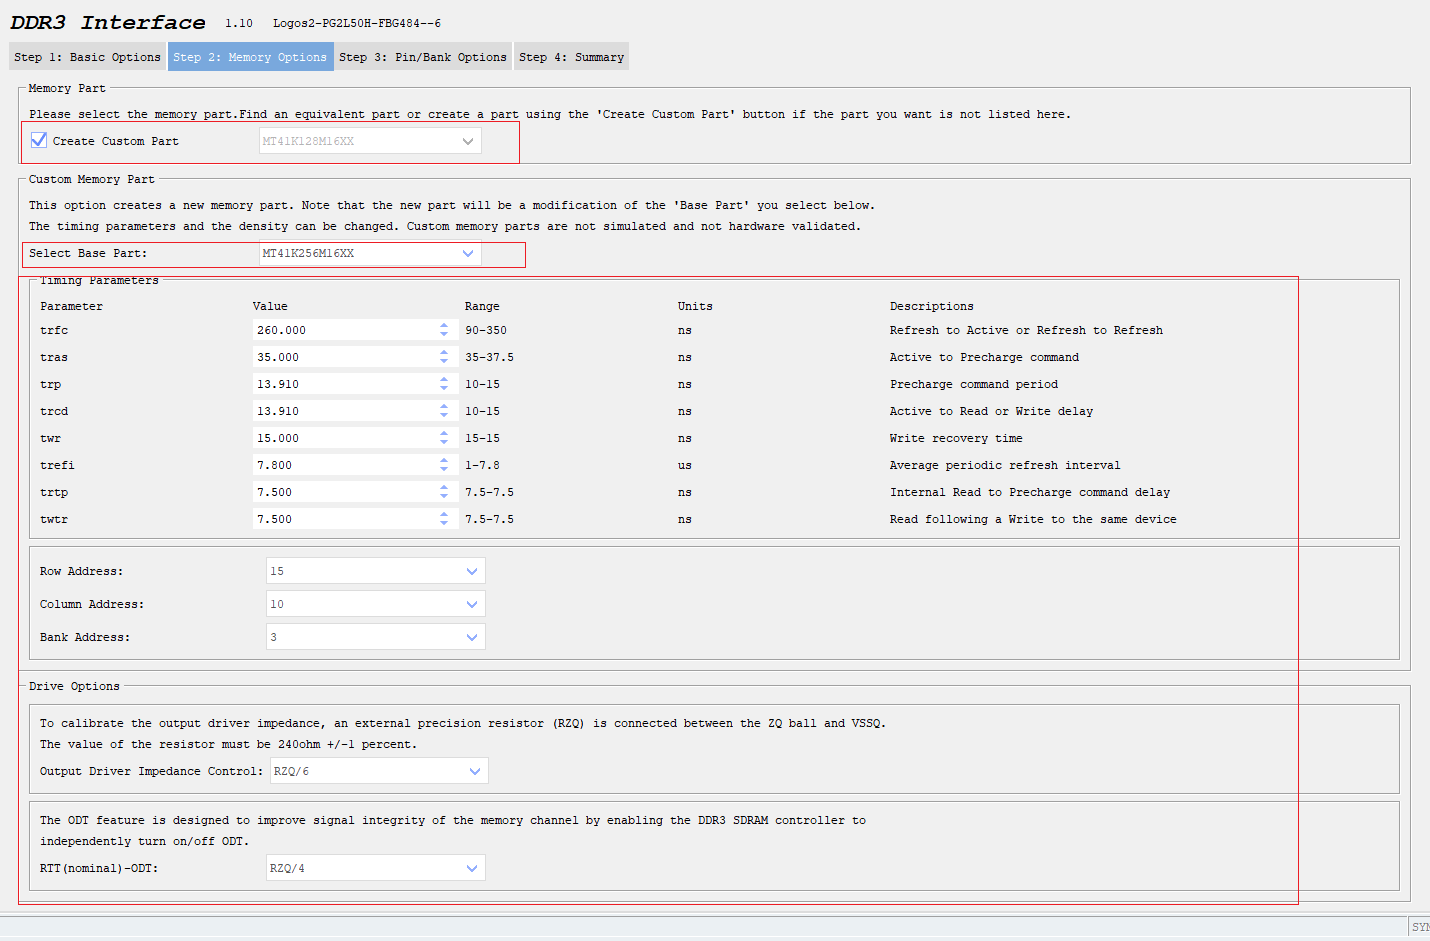Open the Step 3: Pin/Bank Options tab
This screenshot has height=941, width=1430.
coord(423,56)
